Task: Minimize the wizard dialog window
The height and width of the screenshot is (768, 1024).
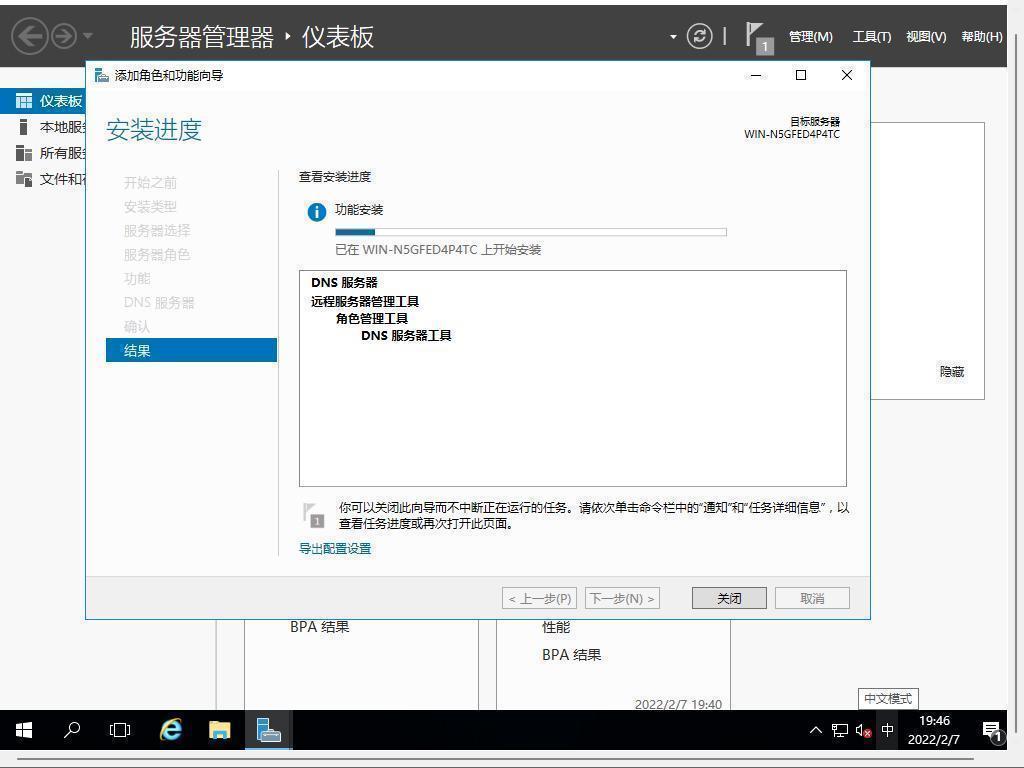Action: point(756,75)
